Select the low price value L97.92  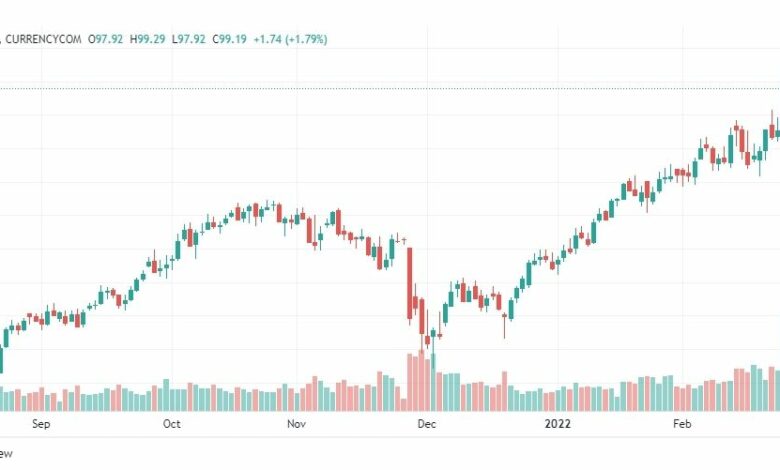point(189,39)
